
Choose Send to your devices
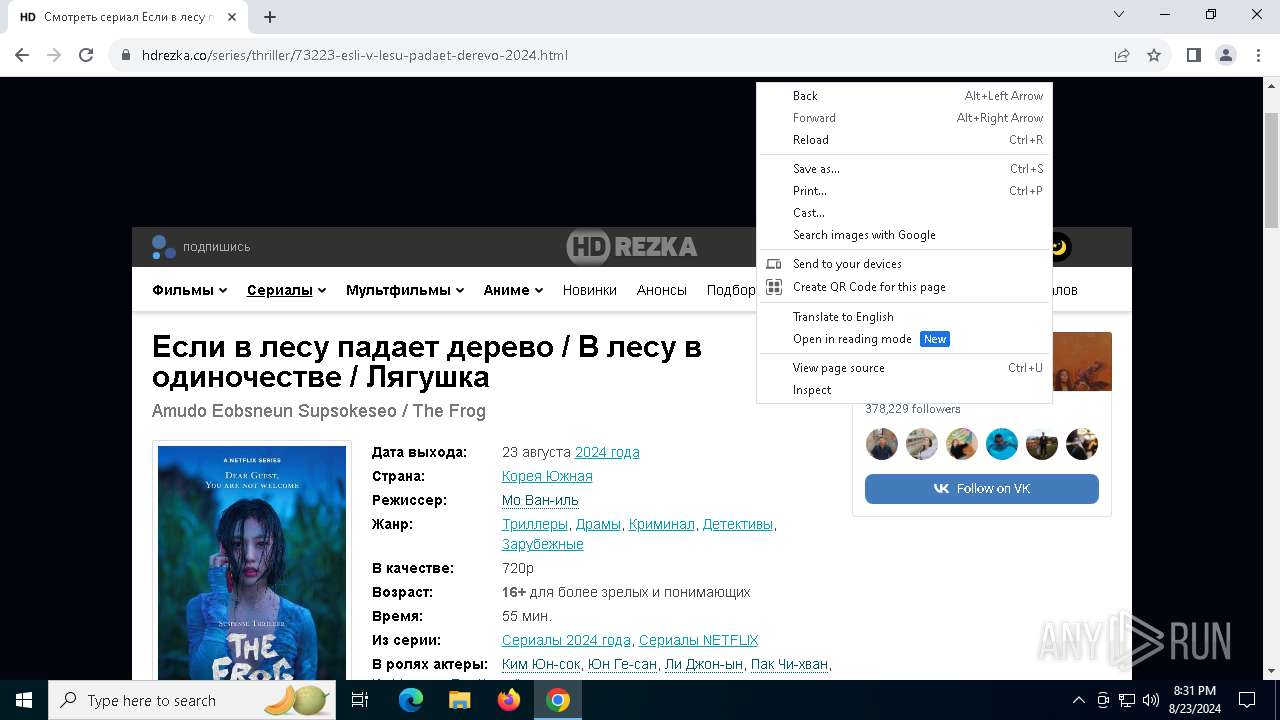[904, 264]
